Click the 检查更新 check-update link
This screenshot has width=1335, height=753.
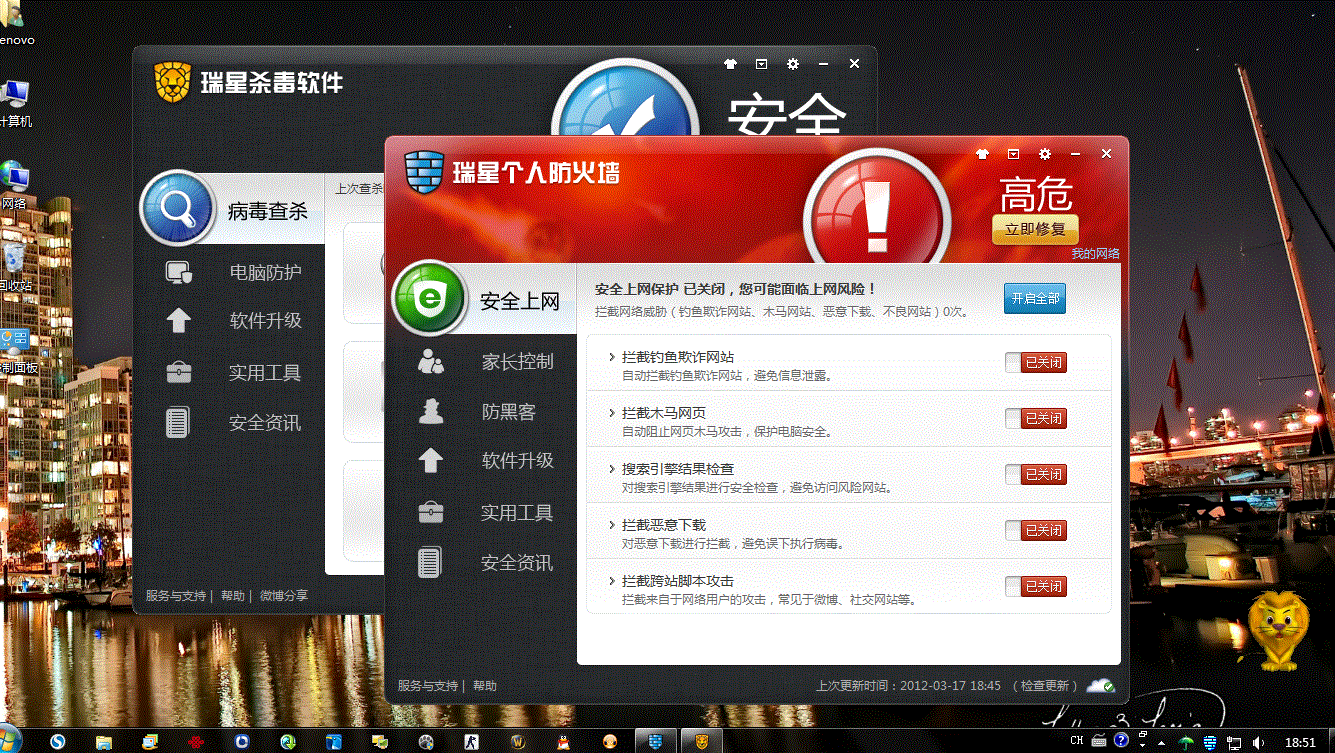pos(1045,686)
